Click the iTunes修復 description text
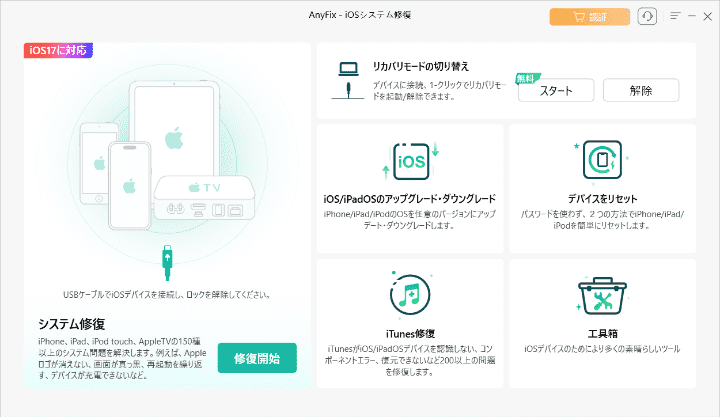 point(410,361)
